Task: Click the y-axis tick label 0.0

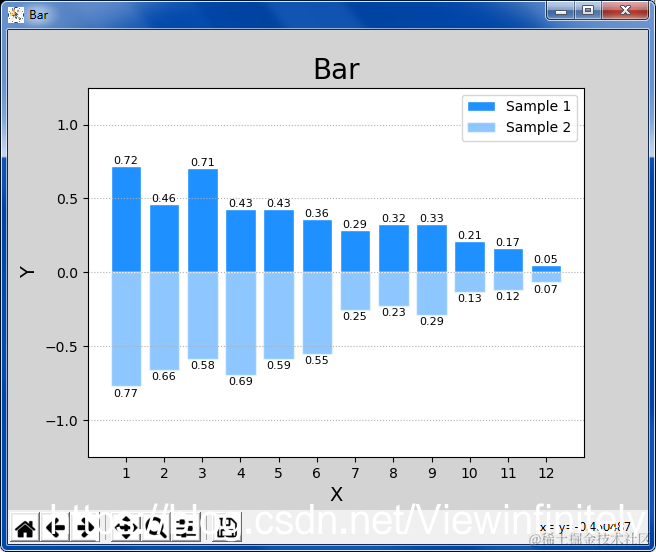Action: pos(67,273)
